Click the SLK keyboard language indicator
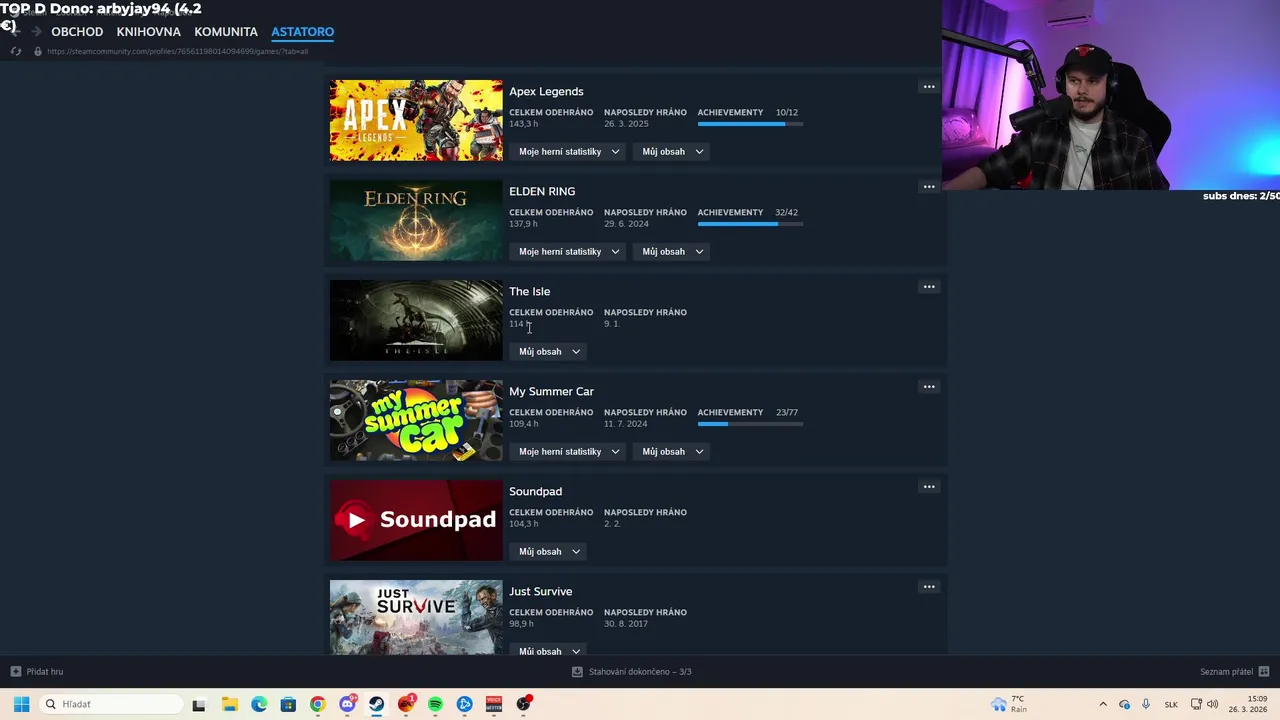The height and width of the screenshot is (720, 1280). (1171, 704)
